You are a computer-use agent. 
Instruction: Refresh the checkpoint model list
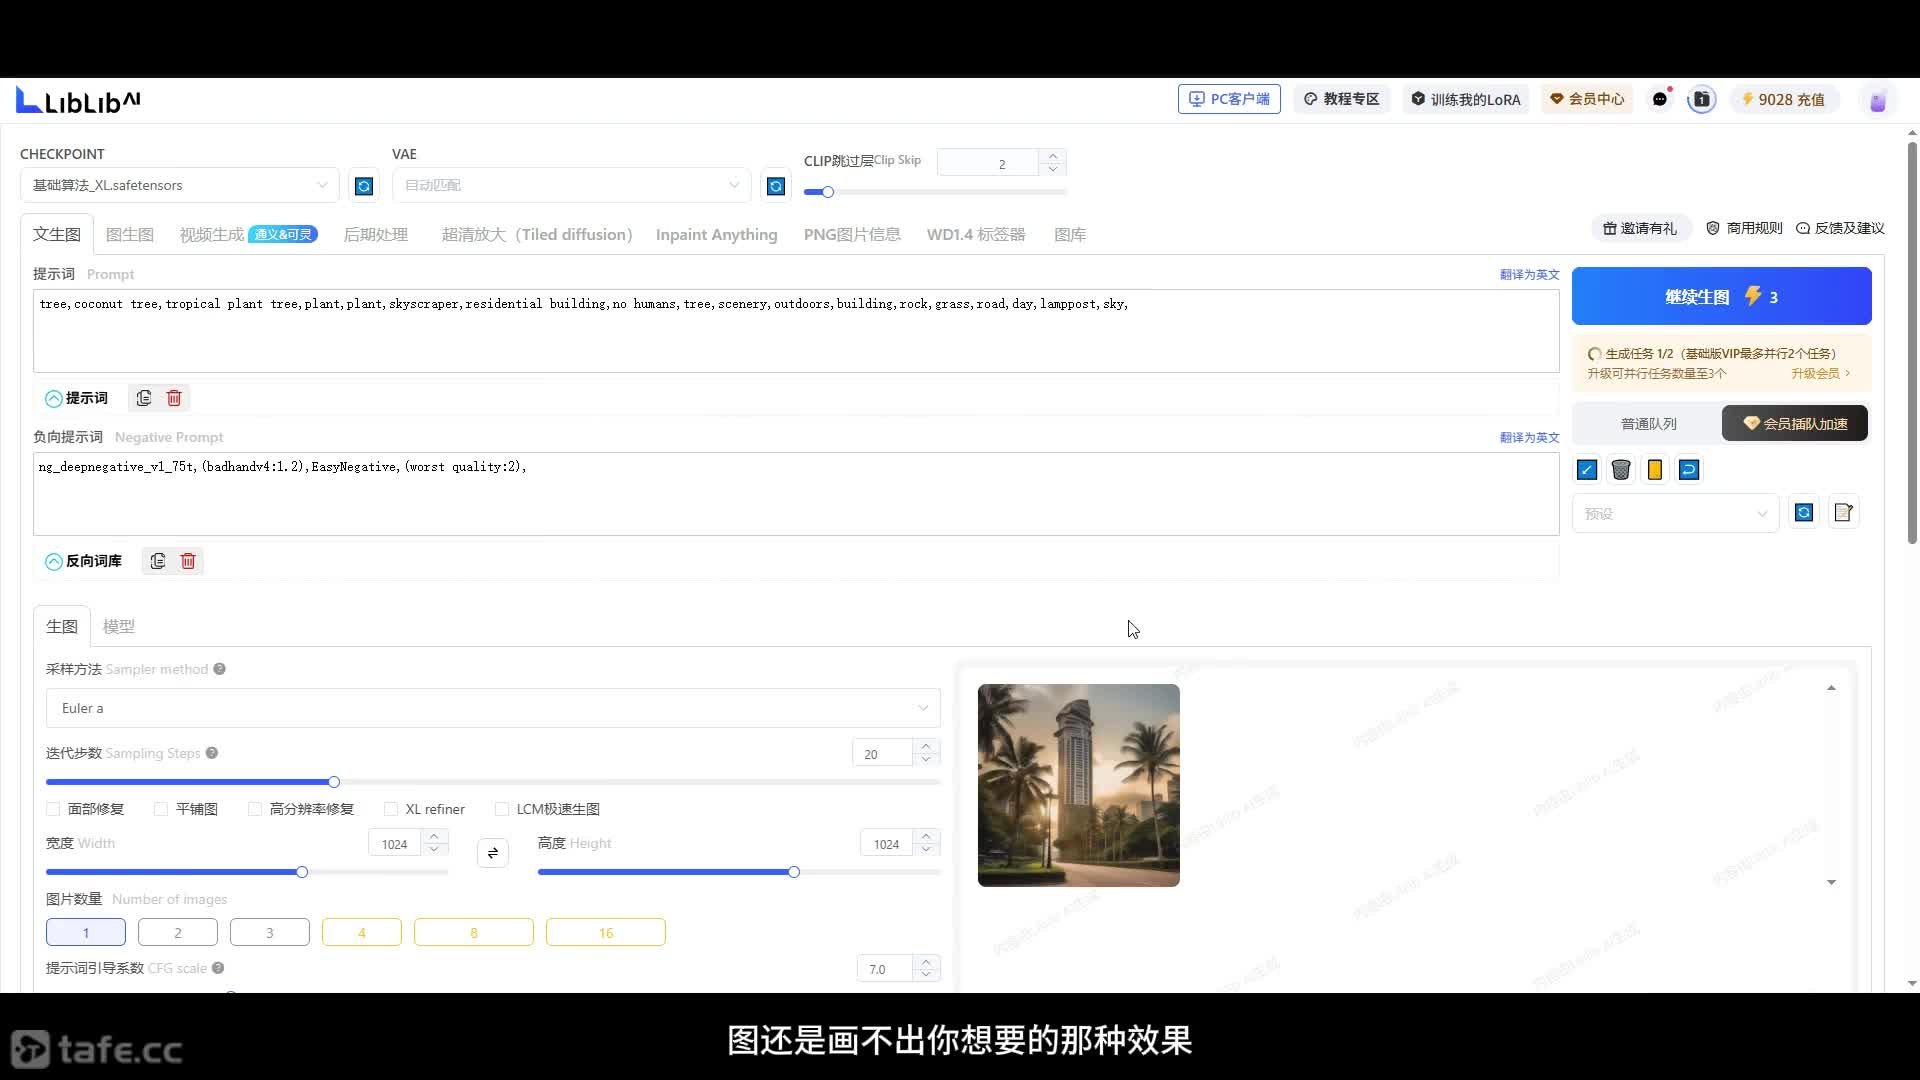click(x=364, y=186)
